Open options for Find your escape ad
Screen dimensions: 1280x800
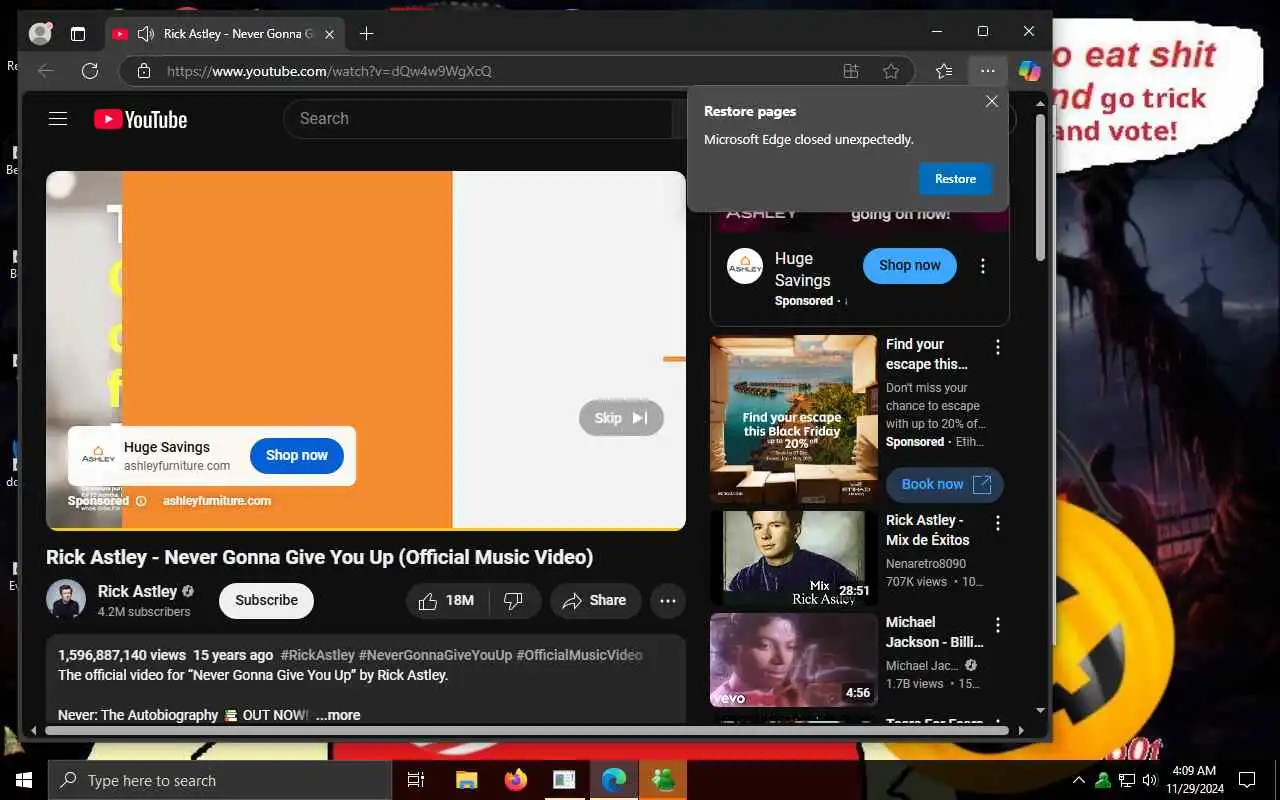(997, 347)
